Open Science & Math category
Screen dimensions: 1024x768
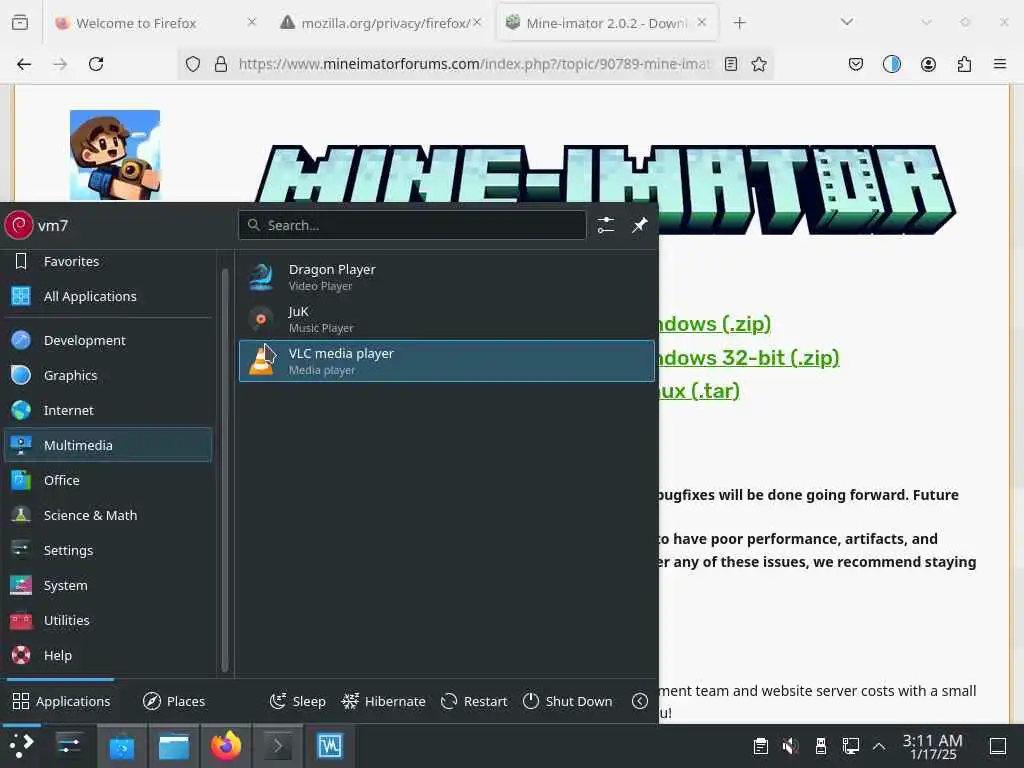click(x=108, y=515)
